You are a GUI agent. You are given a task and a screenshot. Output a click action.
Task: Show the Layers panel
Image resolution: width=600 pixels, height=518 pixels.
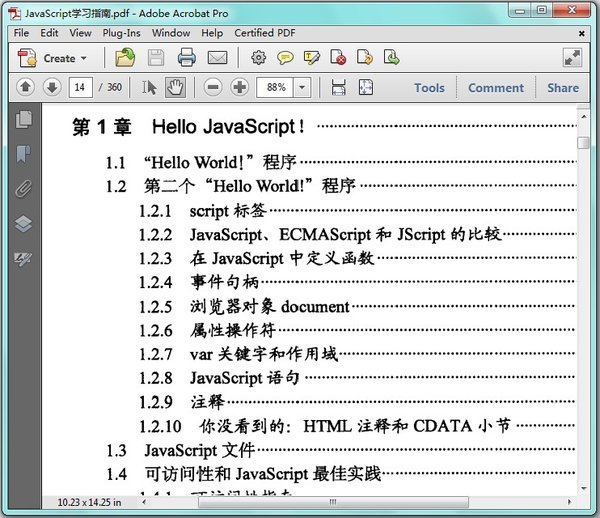coord(24,224)
